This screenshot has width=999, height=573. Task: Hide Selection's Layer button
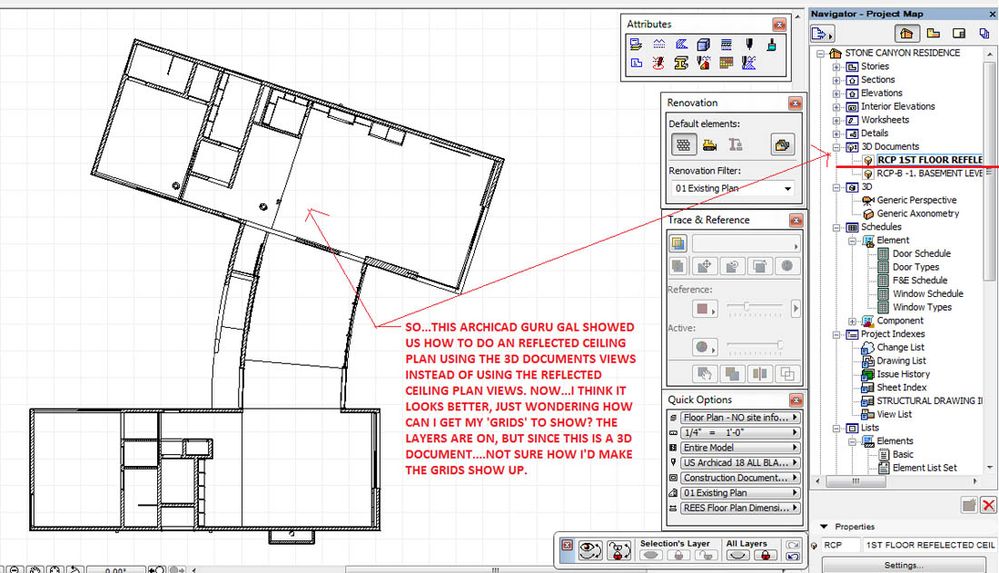pyautogui.click(x=650, y=555)
